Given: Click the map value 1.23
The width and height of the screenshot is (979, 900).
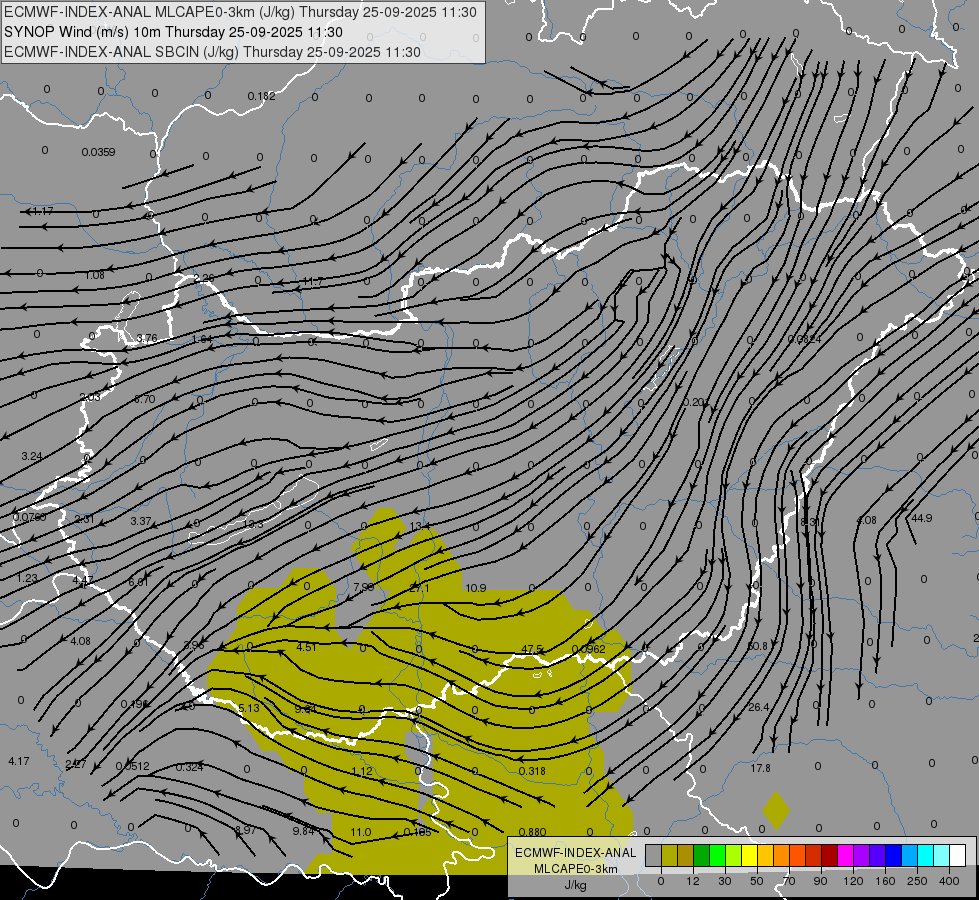Looking at the screenshot, I should coord(27,578).
